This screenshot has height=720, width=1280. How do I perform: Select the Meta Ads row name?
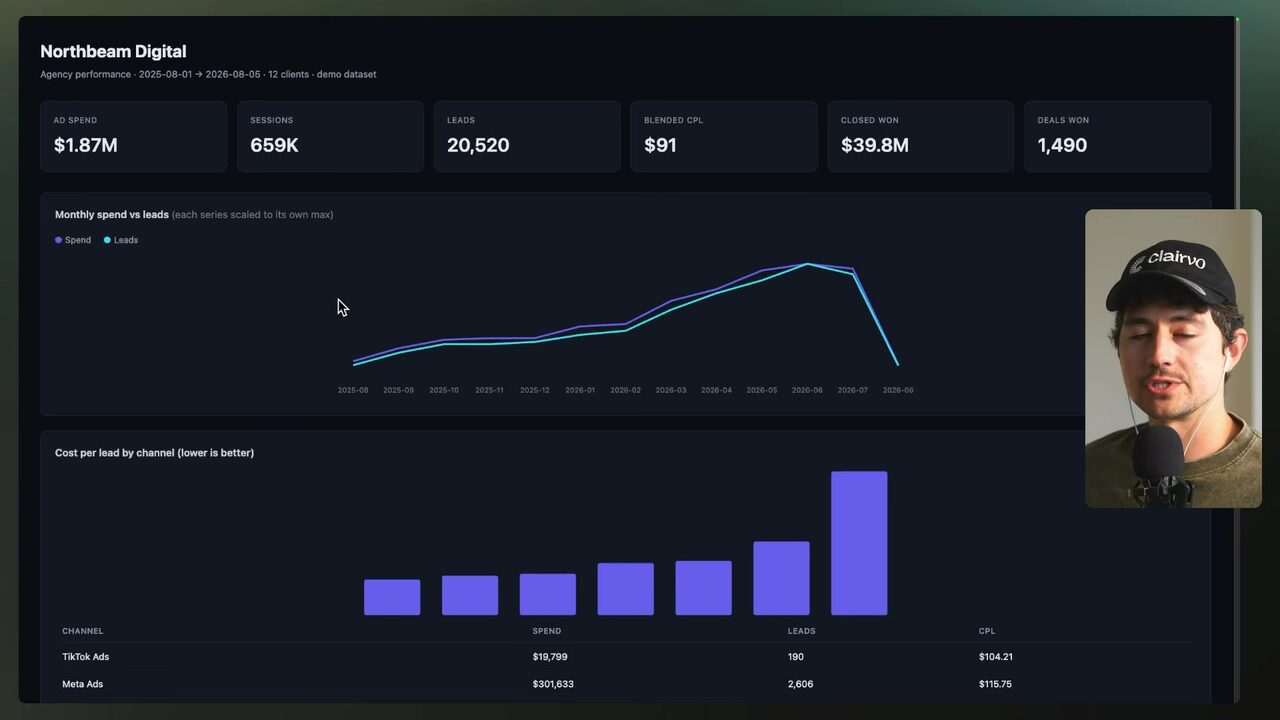tap(83, 684)
